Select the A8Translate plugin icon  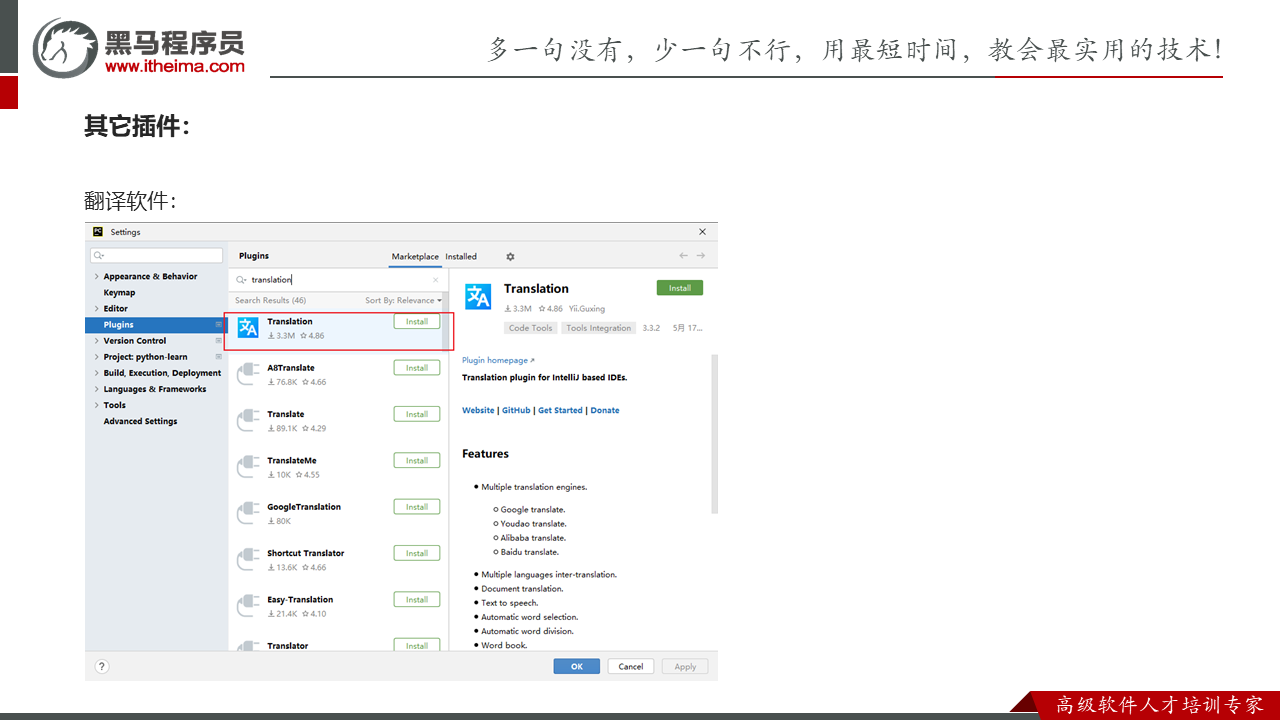[x=248, y=374]
